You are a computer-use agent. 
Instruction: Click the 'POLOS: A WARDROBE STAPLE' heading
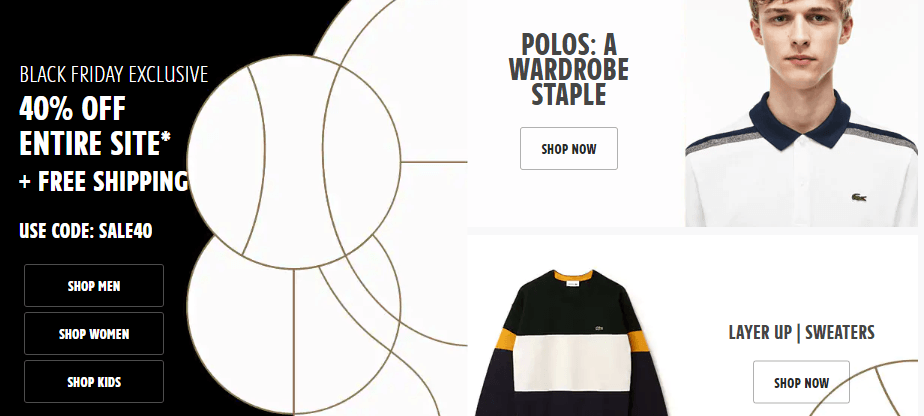(569, 69)
